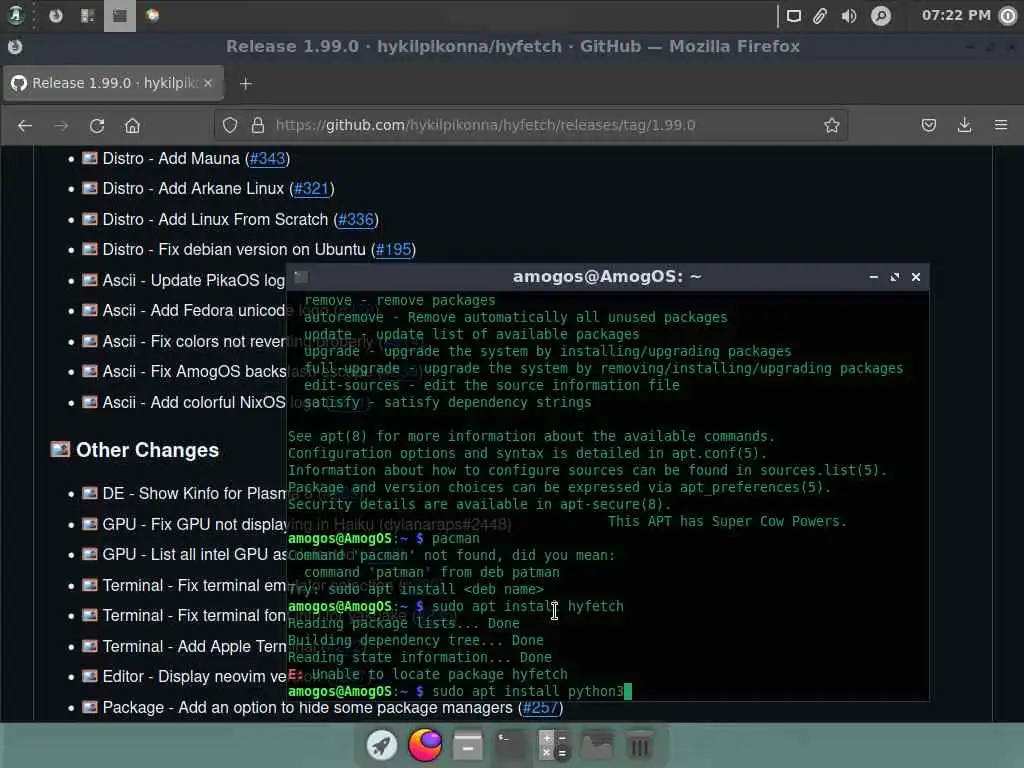Click 'Distro - Add Linux From Scratch' text
Screen dimensions: 1024x768
click(215, 219)
